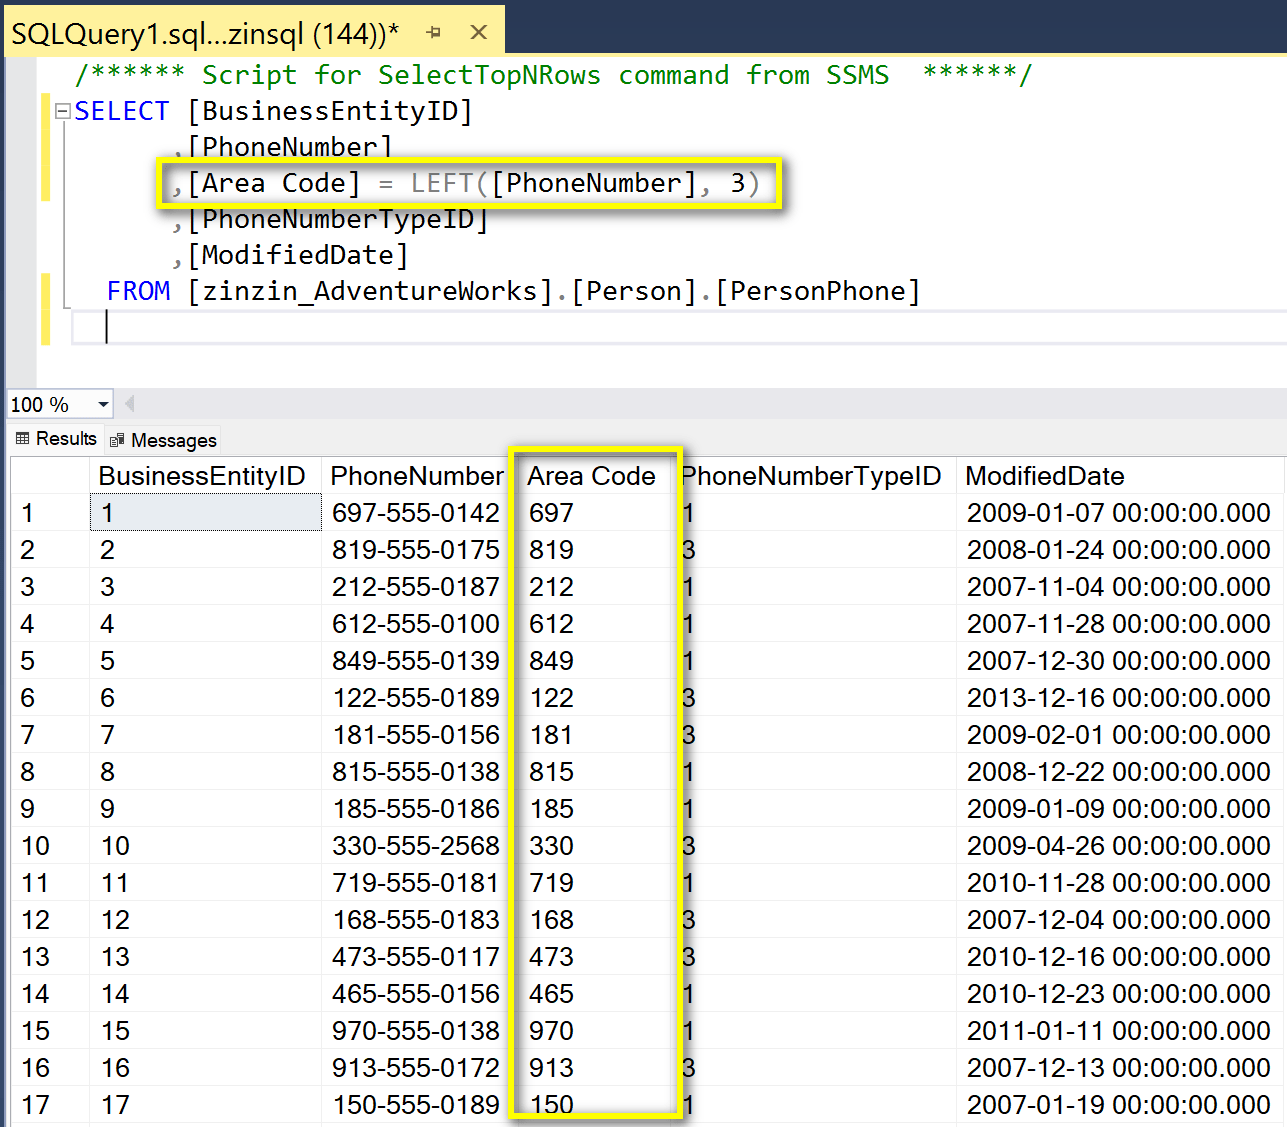
Task: Click phone number cell 212-555-0187
Action: pyautogui.click(x=416, y=587)
